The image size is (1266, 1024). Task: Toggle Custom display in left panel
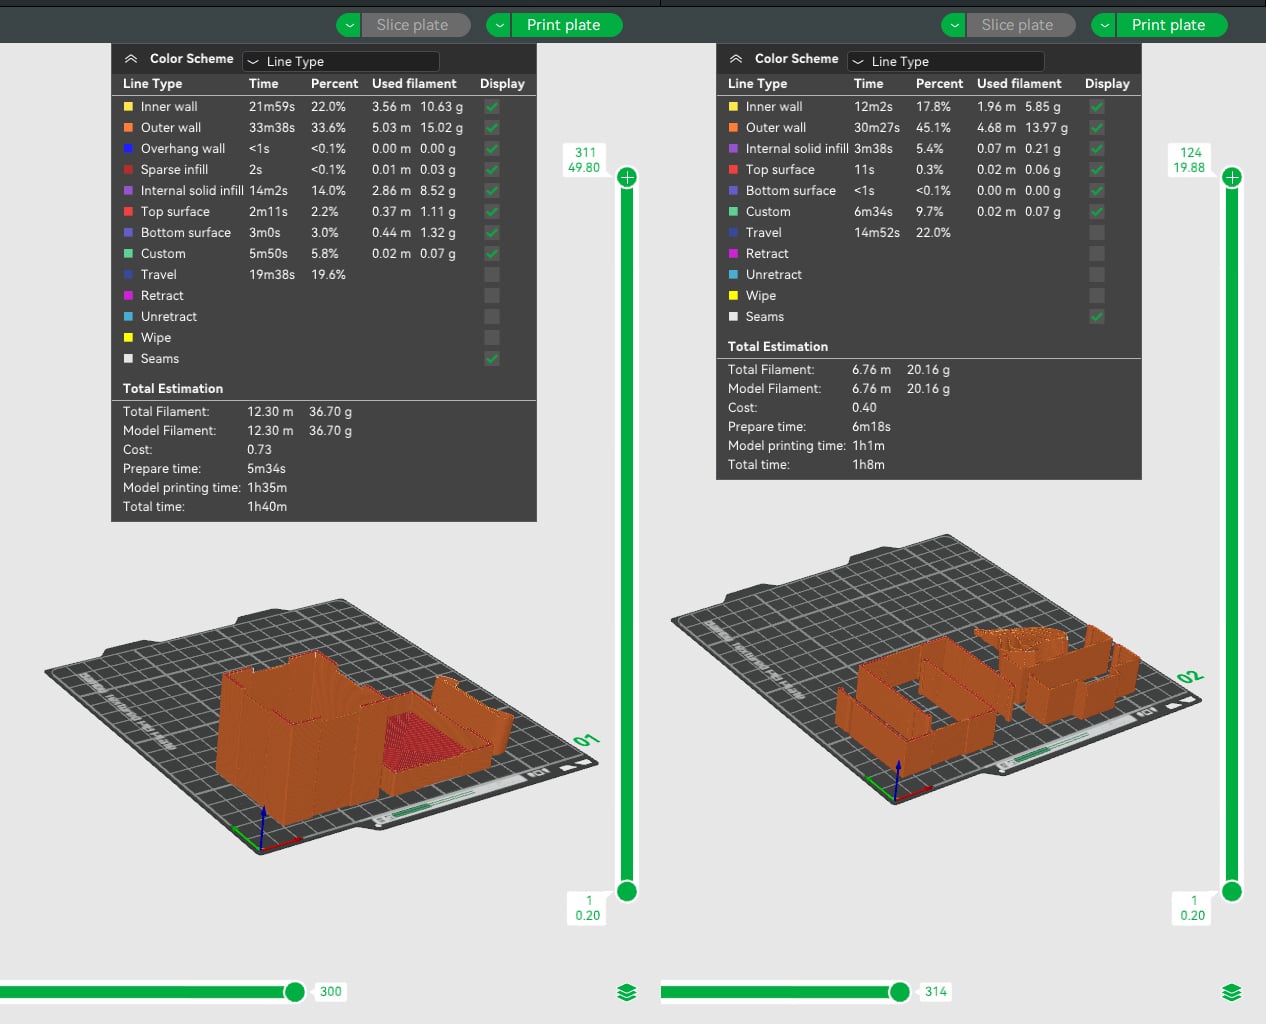pos(492,254)
